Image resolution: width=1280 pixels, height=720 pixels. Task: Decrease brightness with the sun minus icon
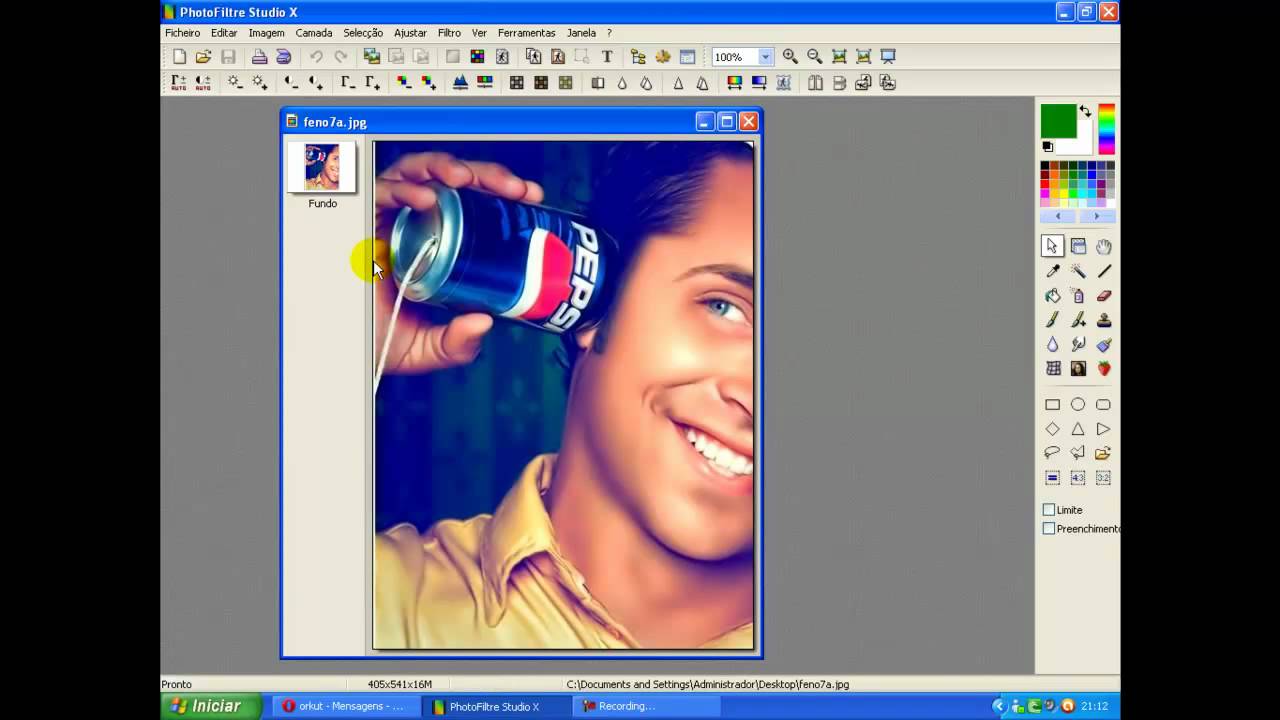(235, 83)
